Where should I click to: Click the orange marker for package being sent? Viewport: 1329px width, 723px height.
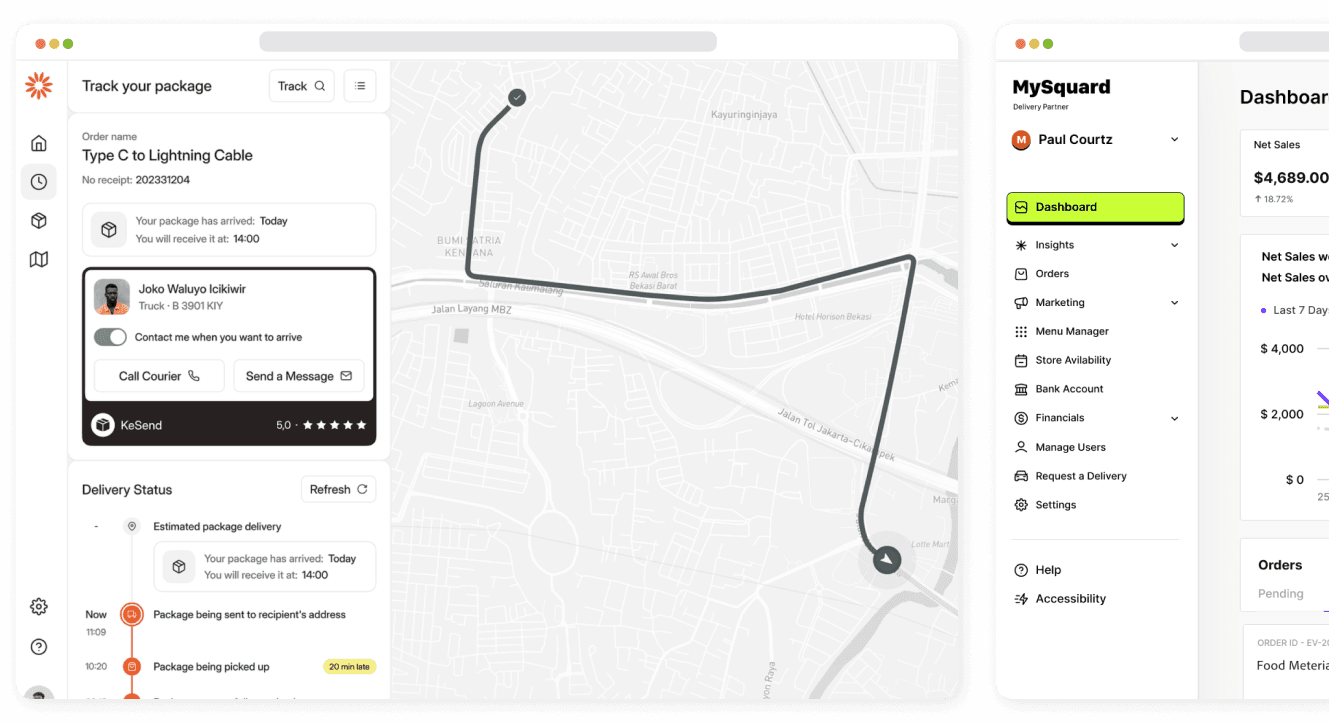pos(131,614)
